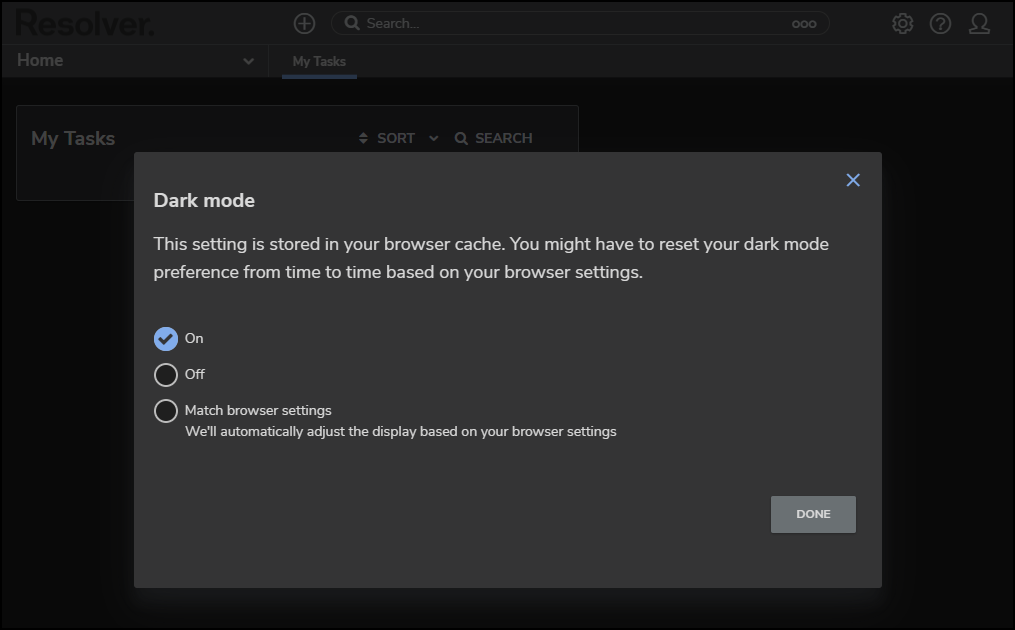
Task: Click the magnifier icon beside SEARCH in My Tasks
Action: point(461,138)
